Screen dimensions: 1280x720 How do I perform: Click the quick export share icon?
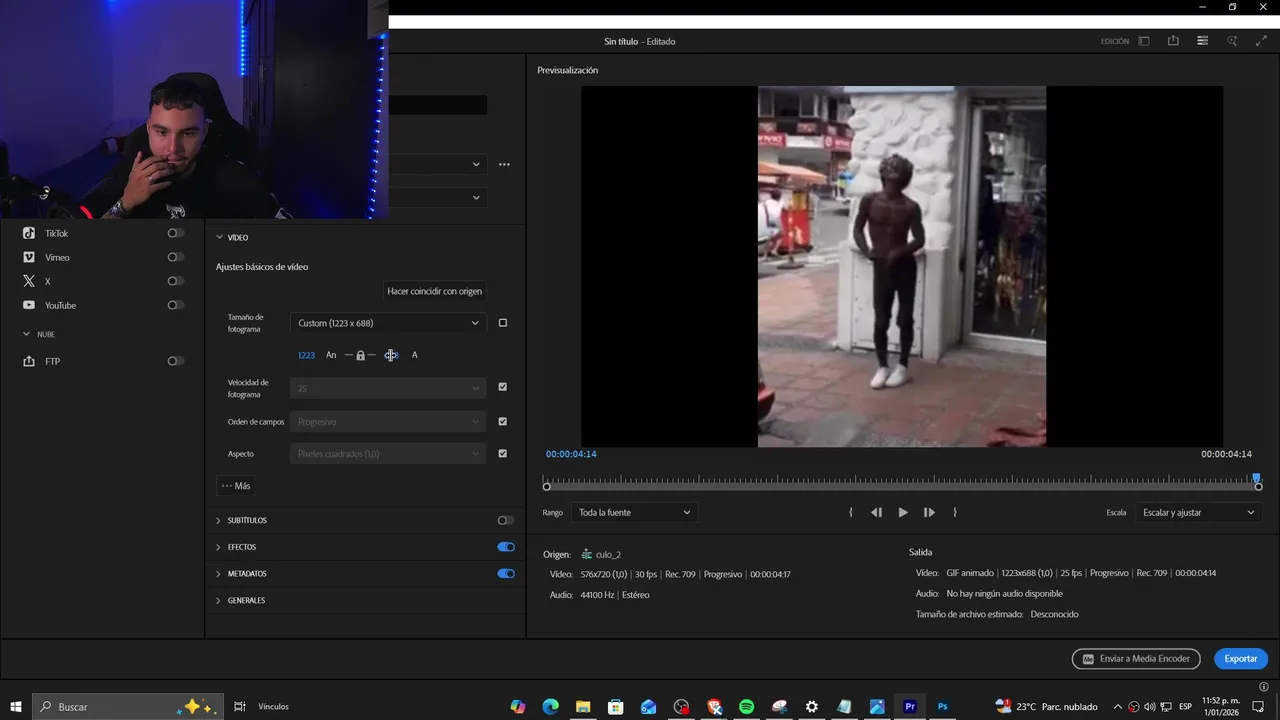coord(1173,41)
